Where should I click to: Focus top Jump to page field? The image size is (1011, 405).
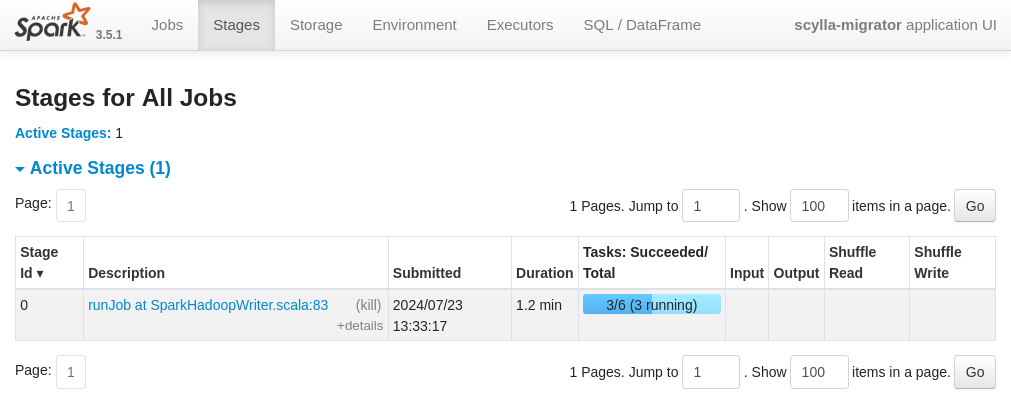click(710, 206)
